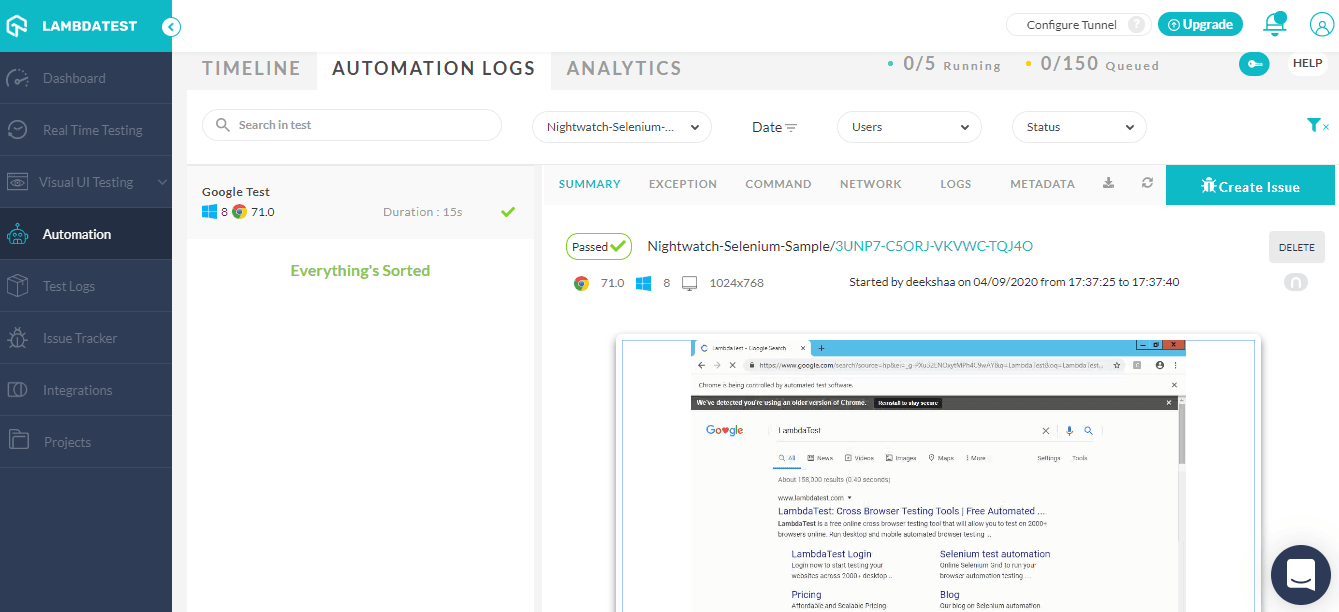Viewport: 1339px width, 612px height.
Task: Click the green check mark on Google Test
Action: point(508,212)
